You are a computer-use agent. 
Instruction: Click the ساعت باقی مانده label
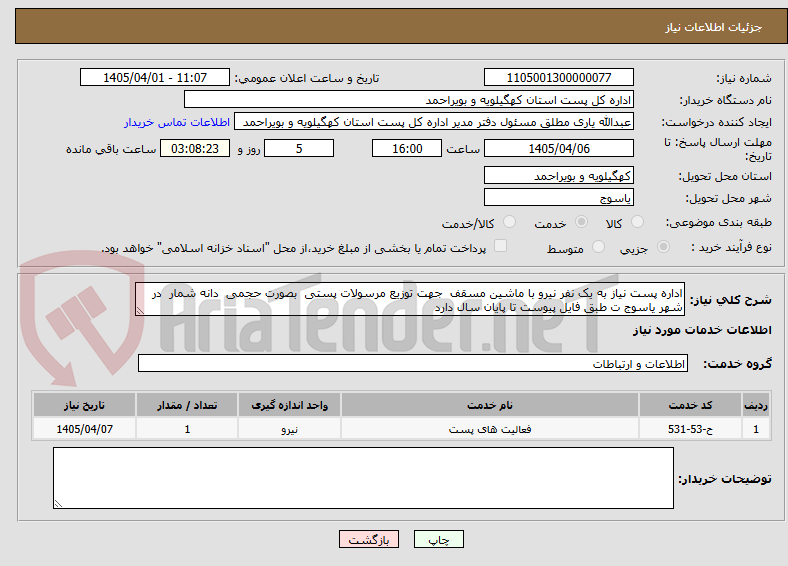point(111,149)
